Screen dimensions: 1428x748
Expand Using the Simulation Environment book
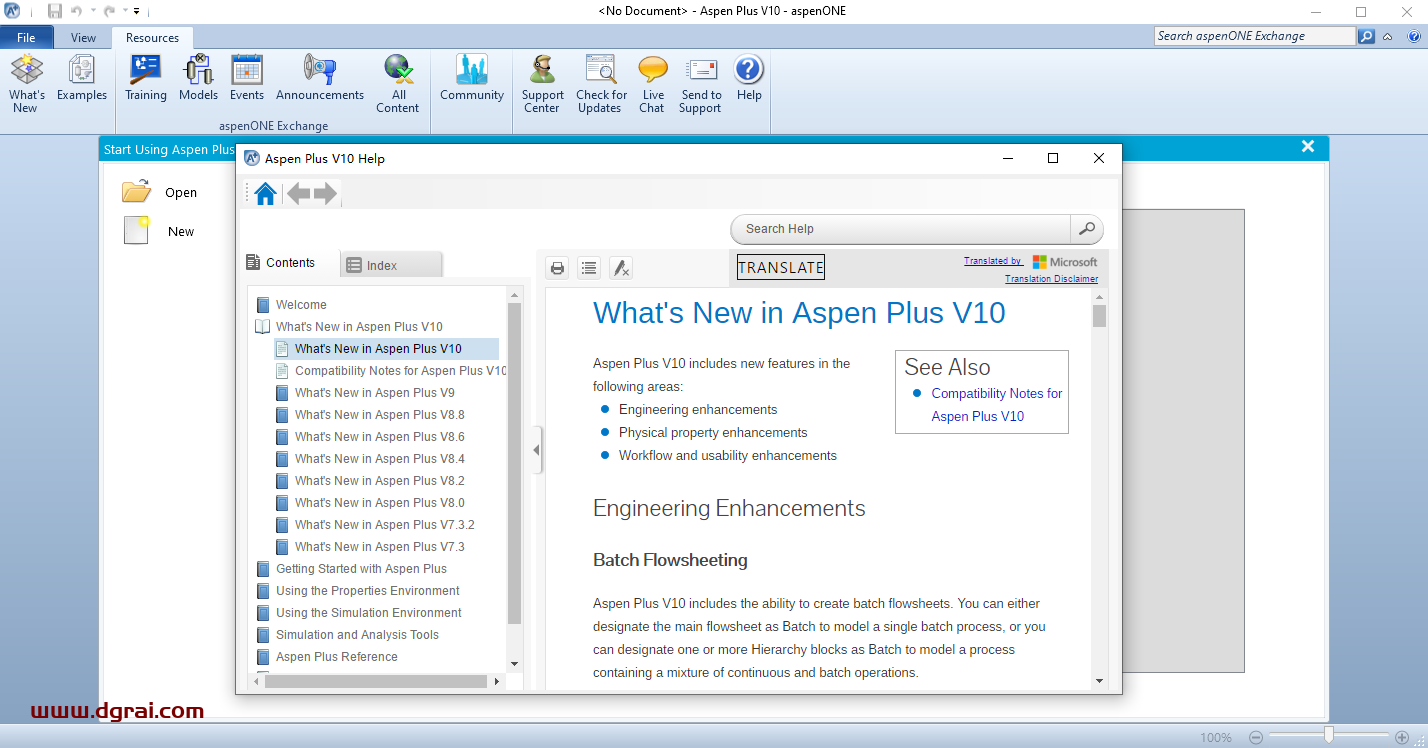coord(263,613)
